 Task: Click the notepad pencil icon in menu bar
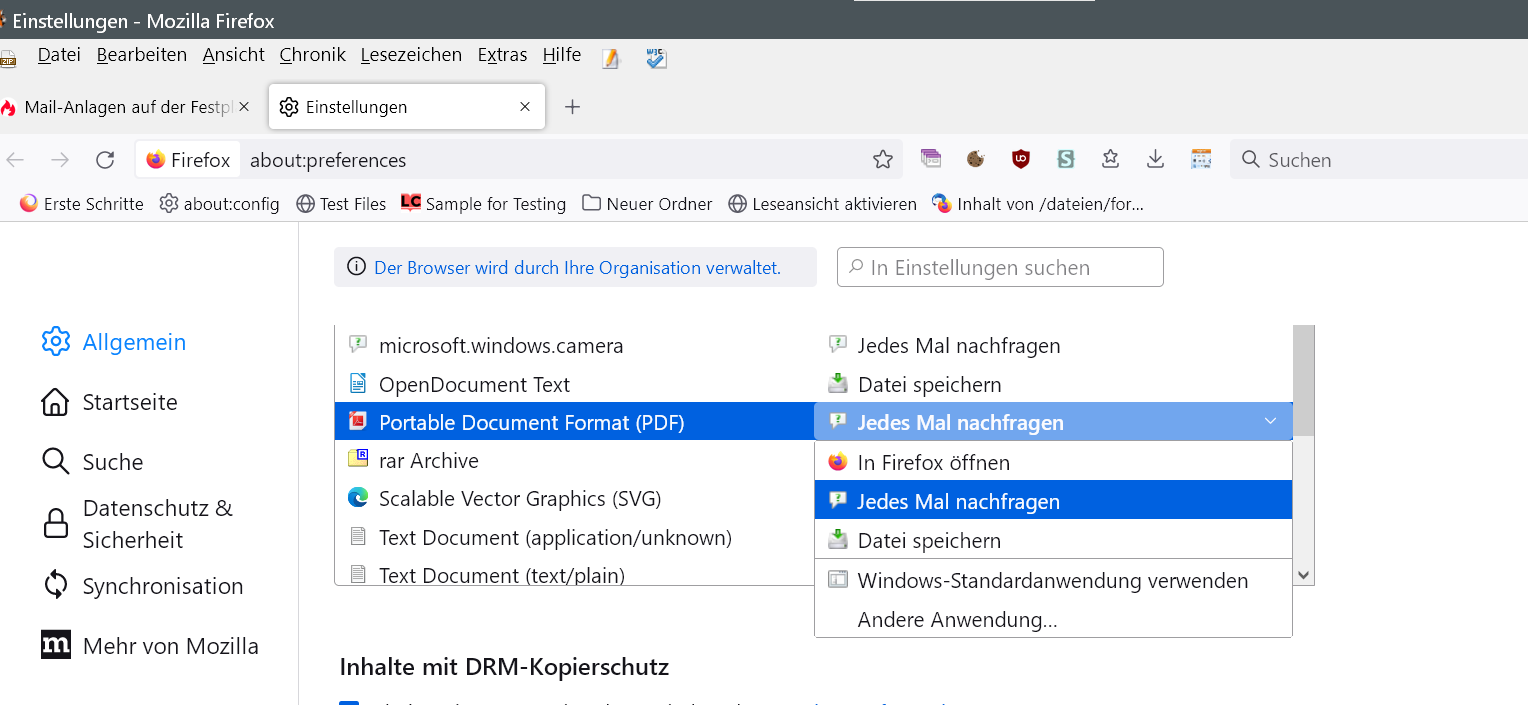click(x=611, y=58)
